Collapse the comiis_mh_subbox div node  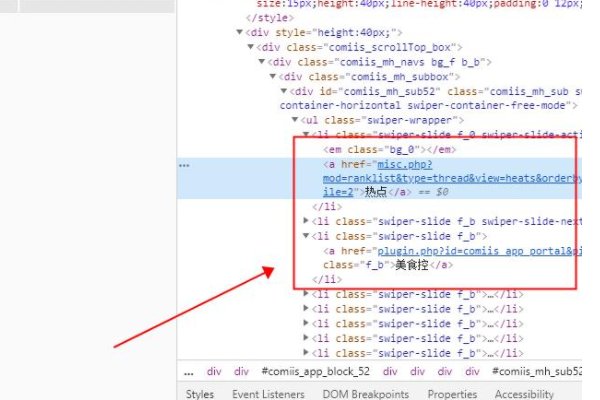pos(273,76)
